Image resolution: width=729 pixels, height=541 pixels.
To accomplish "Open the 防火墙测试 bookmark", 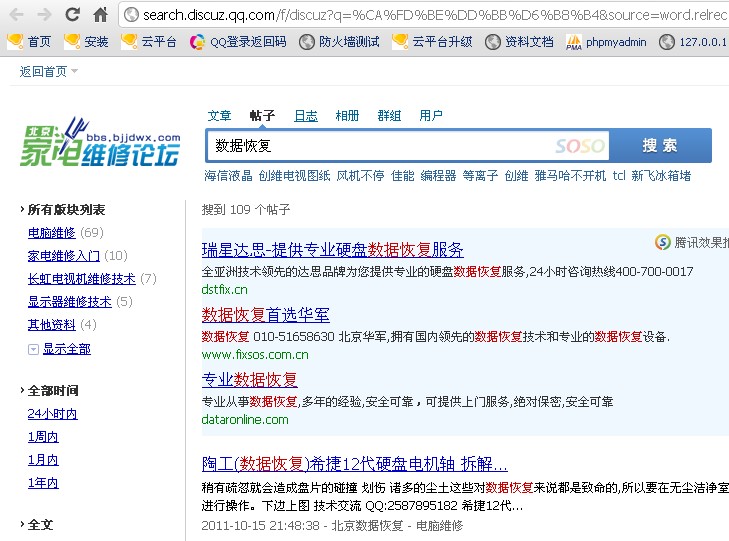I will tap(339, 42).
